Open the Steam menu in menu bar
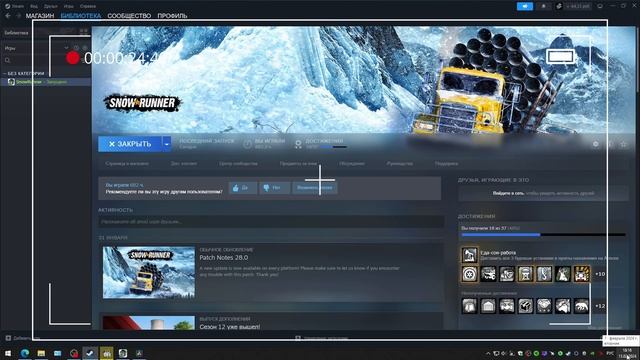 [x=14, y=6]
